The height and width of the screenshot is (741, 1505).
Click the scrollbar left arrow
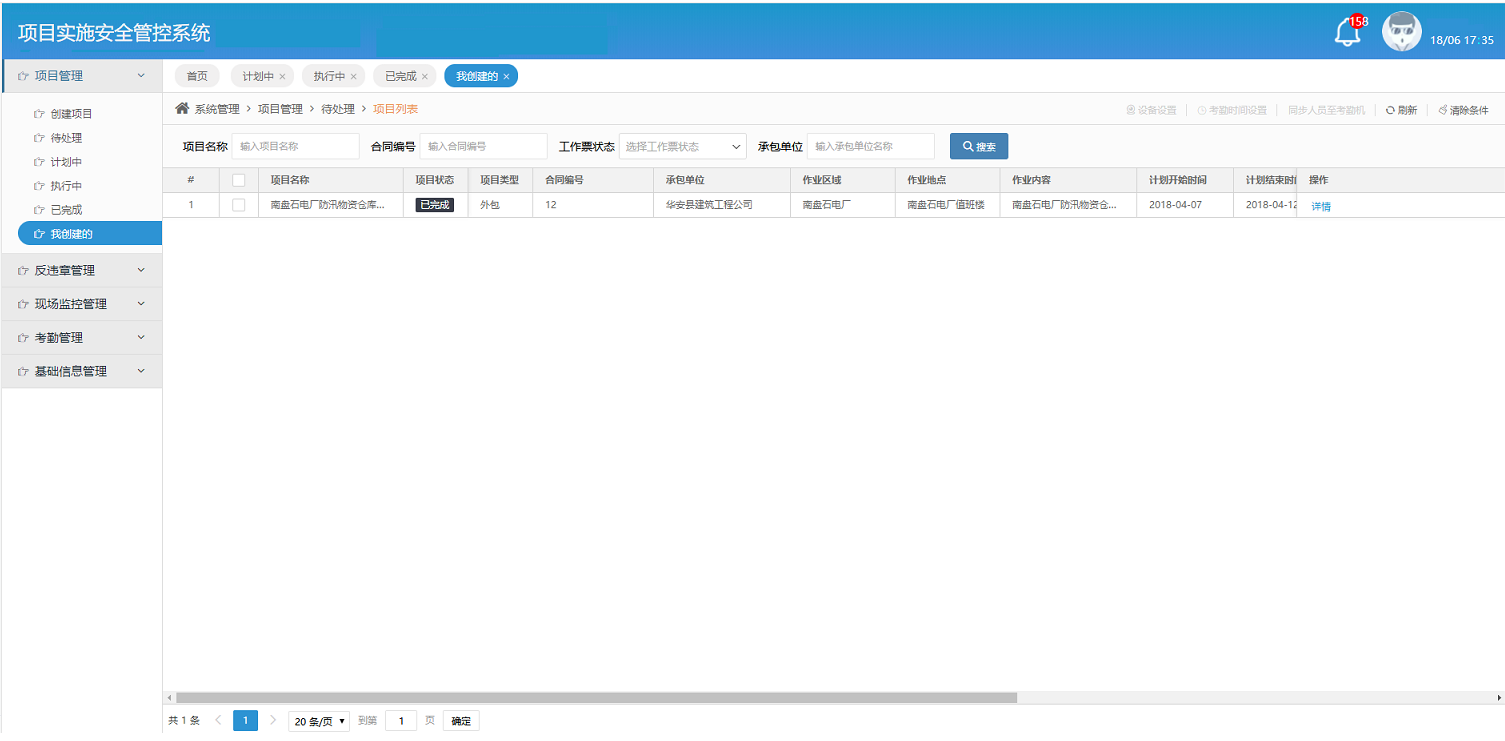[x=168, y=697]
